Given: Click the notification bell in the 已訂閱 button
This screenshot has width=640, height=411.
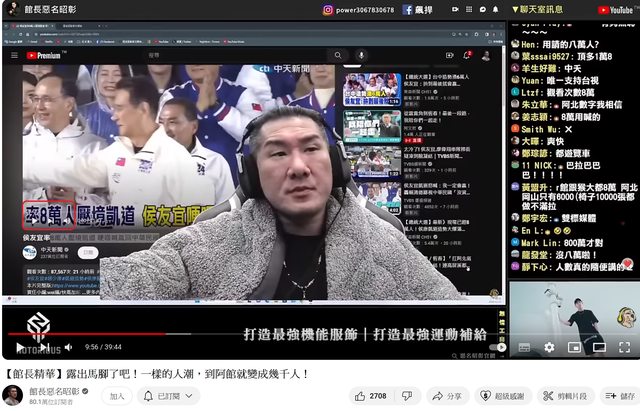Looking at the screenshot, I should tap(149, 396).
